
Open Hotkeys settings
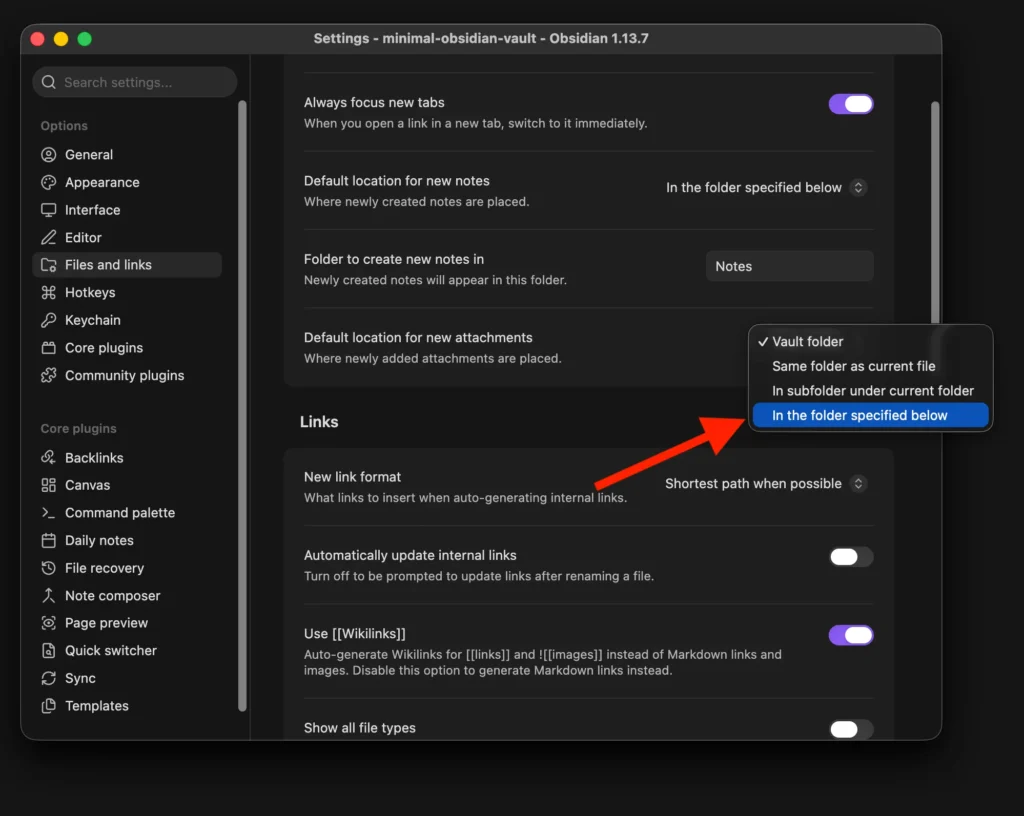coord(127,292)
